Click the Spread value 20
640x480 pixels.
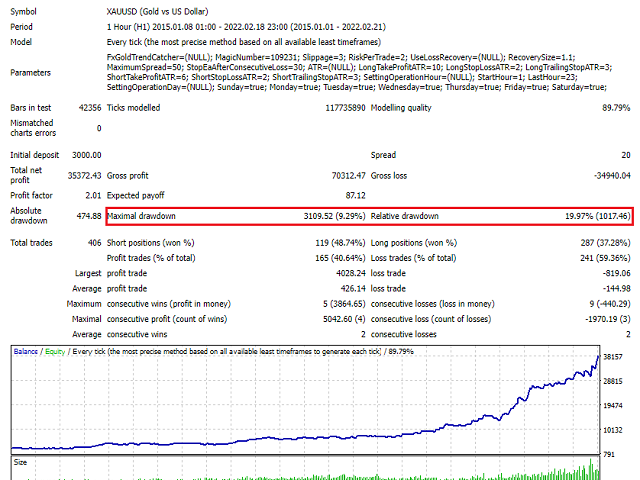[626, 155]
